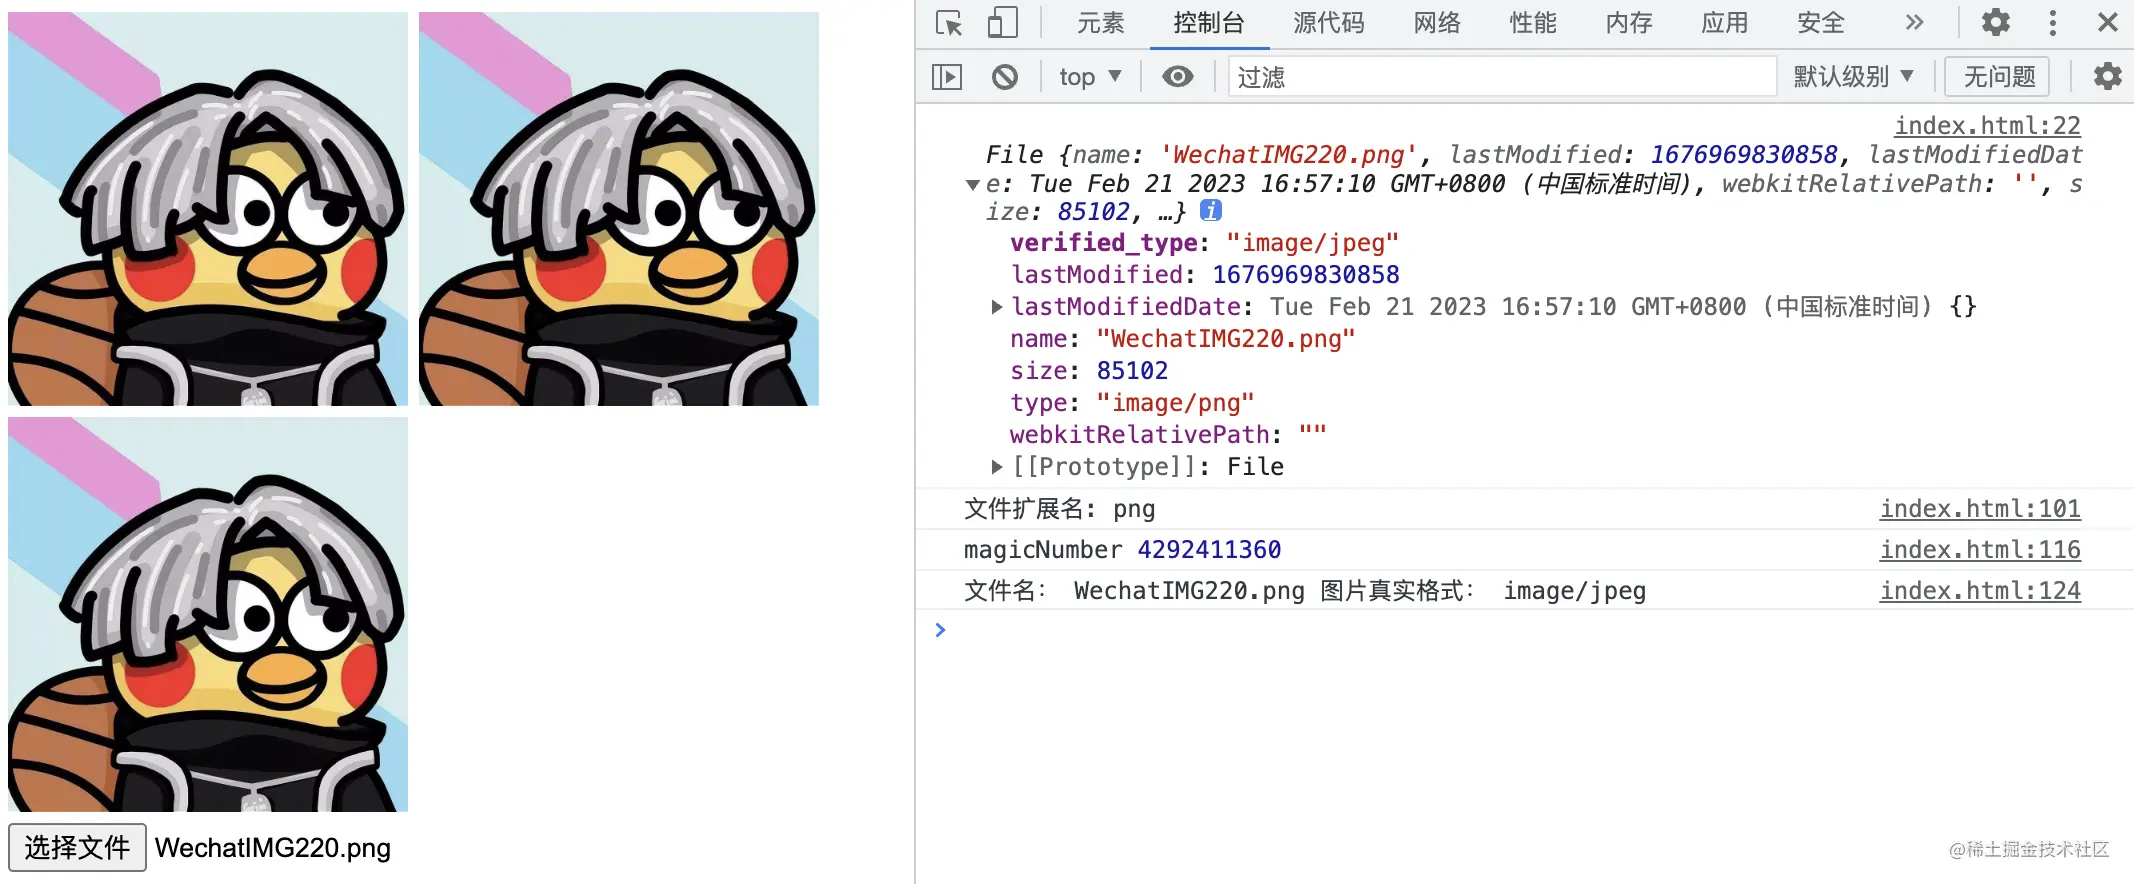The width and height of the screenshot is (2134, 884).
Task: Open source link index.html:124
Action: 1980,591
